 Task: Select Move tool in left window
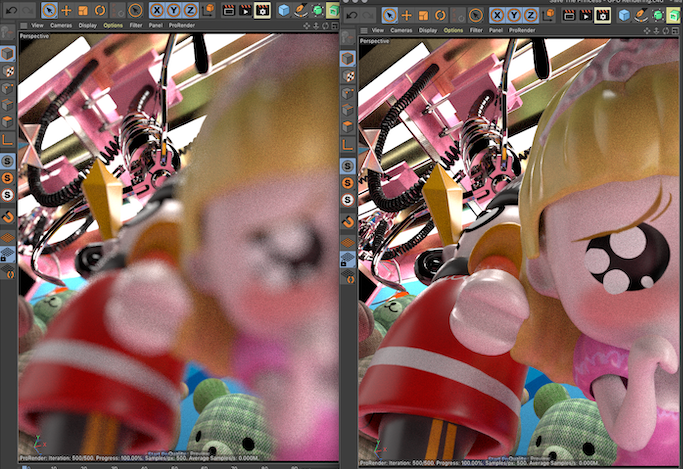(66, 10)
